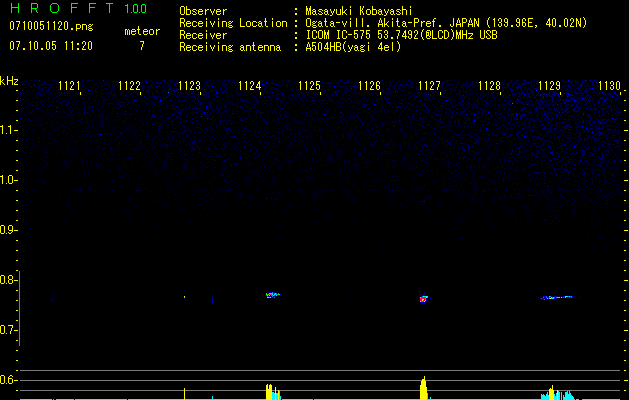Click the 1122 time axis marker
629x400 pixels.
point(130,86)
